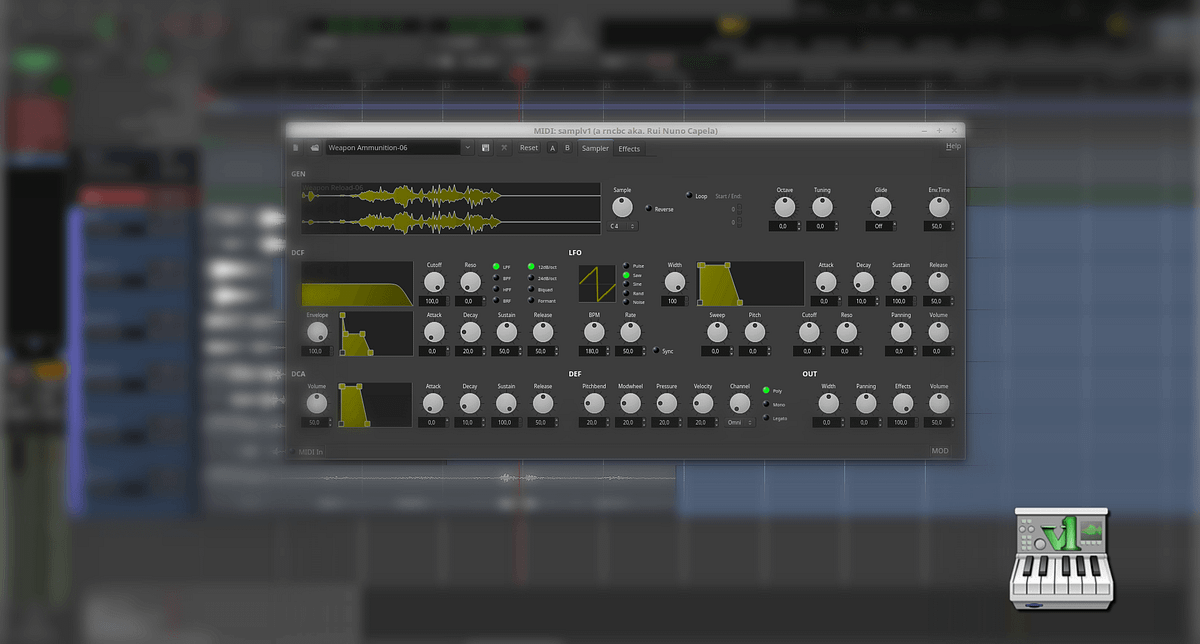Switch to the Effects tab
Screen dimensions: 1200x644
(629, 149)
